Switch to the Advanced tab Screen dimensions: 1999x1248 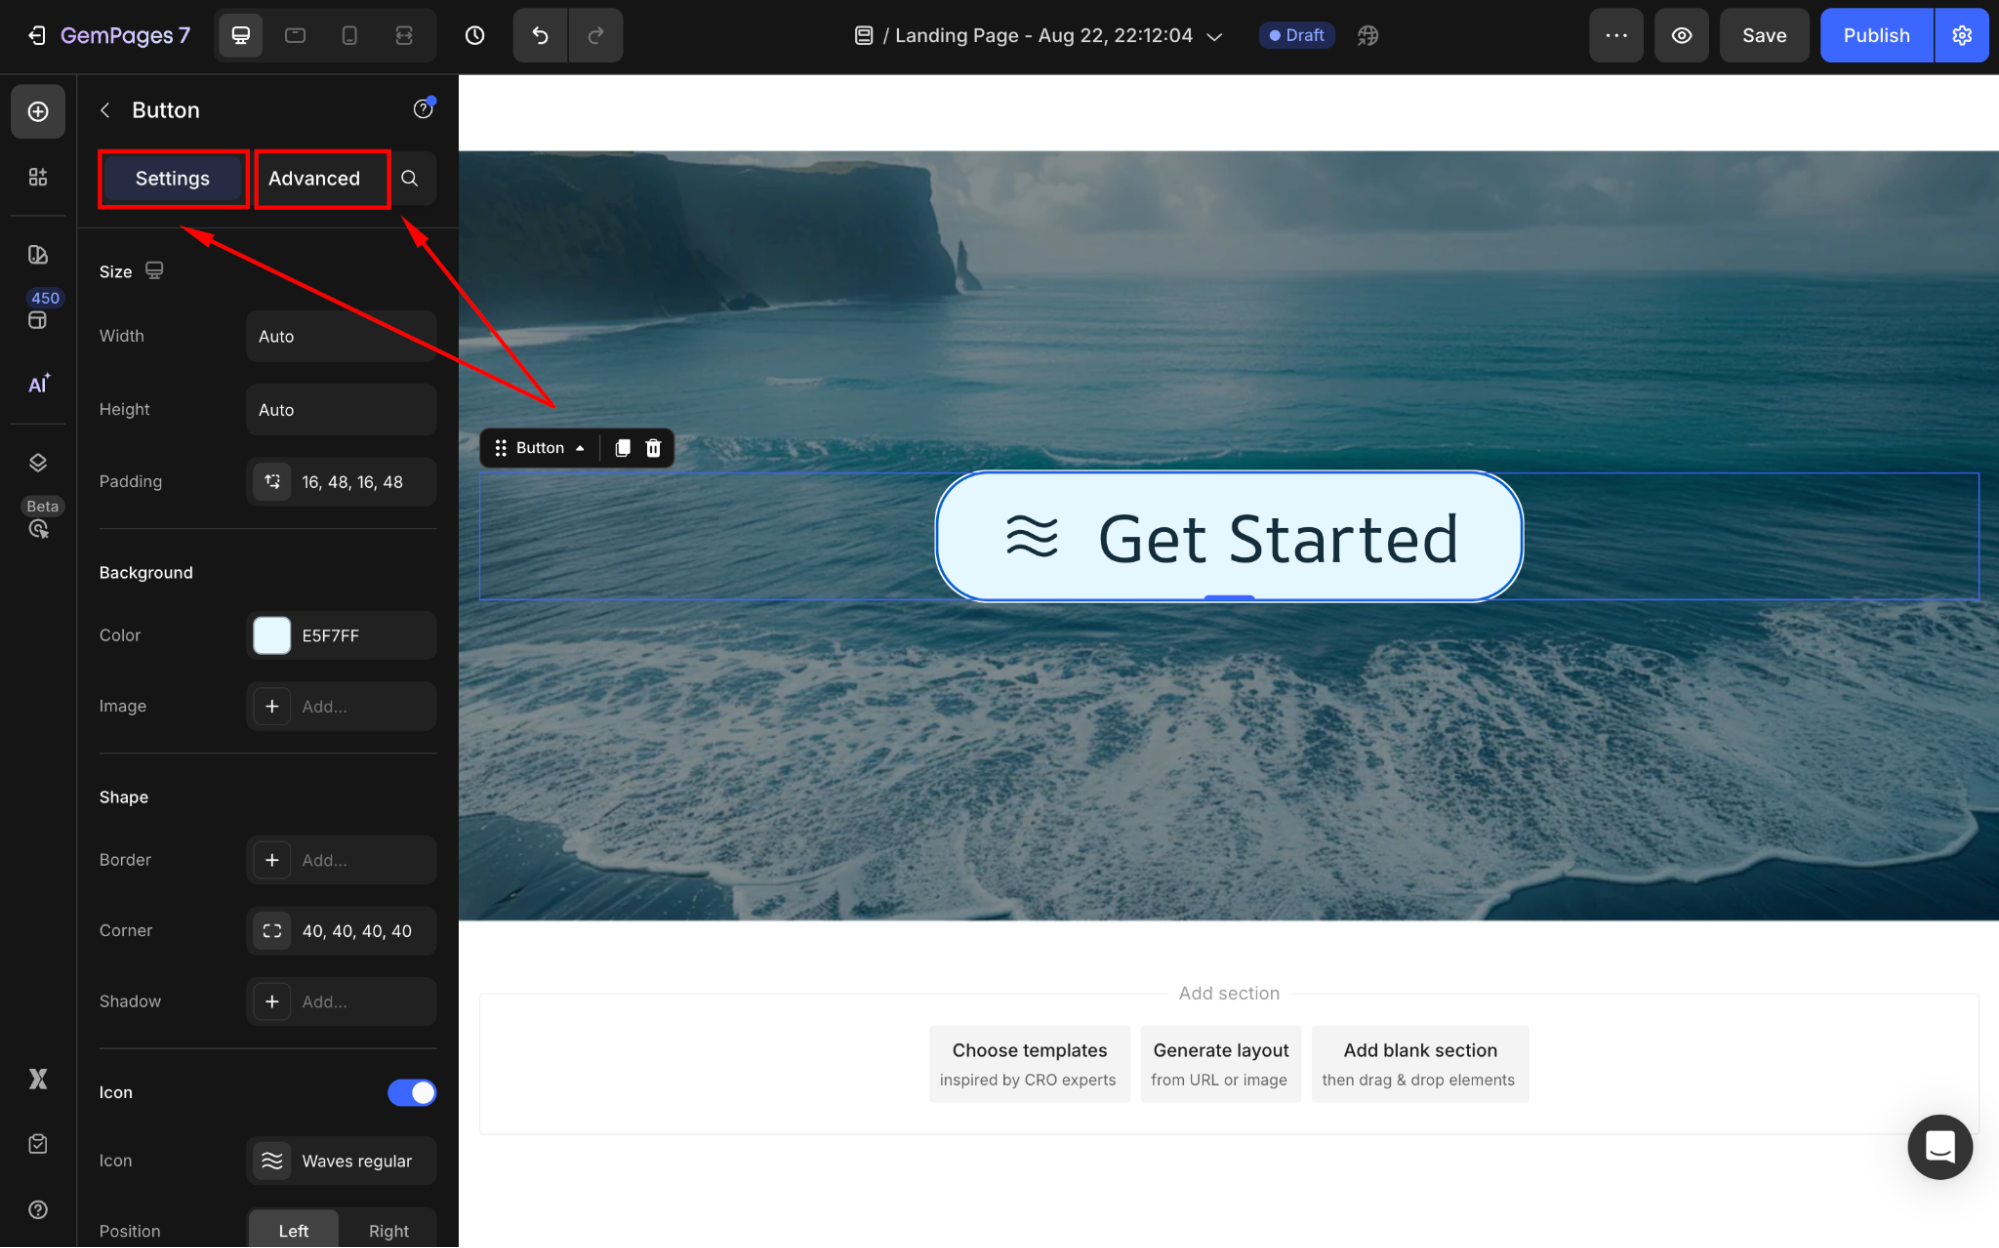(314, 179)
